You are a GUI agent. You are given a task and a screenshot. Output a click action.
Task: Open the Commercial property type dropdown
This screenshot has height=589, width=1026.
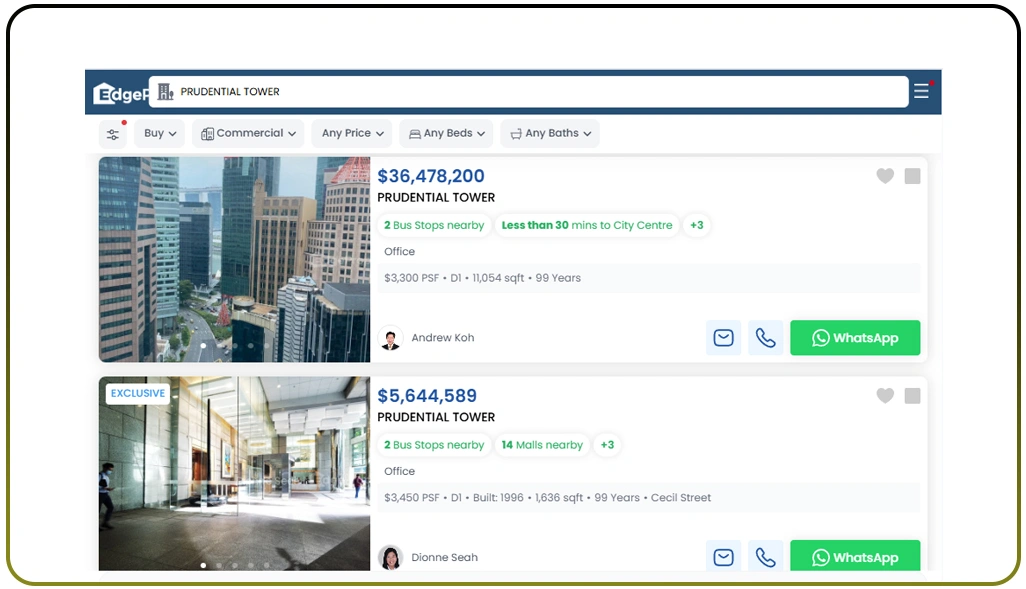coord(247,133)
